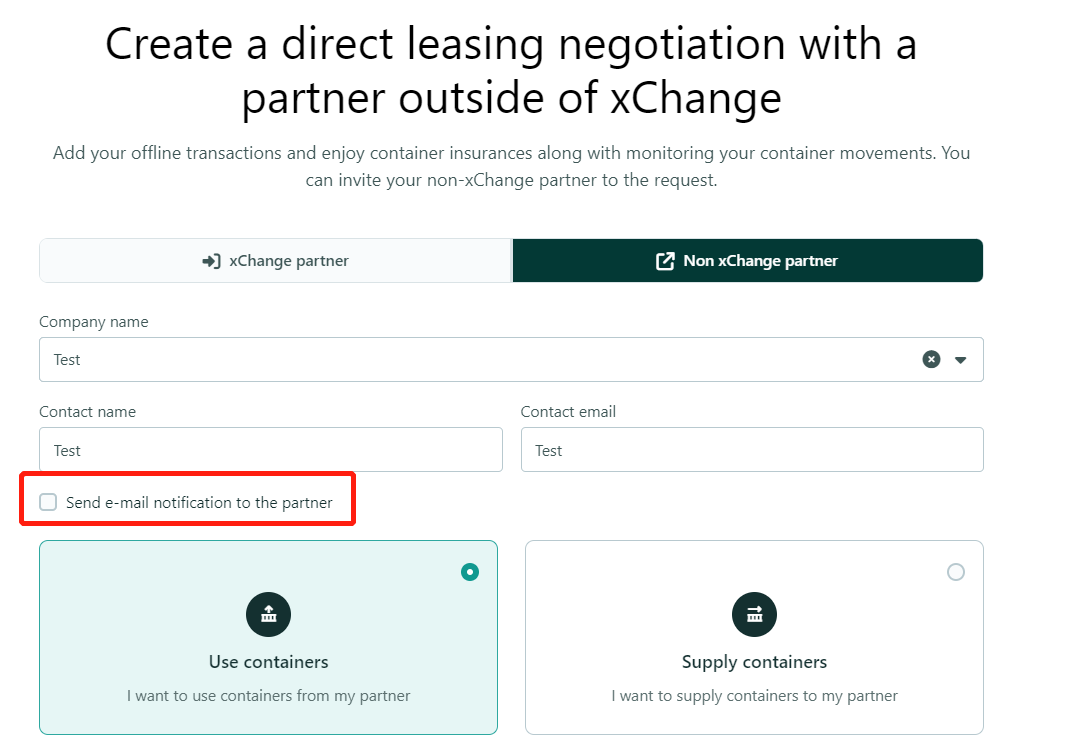Click into the Contact email field
Viewport: 1069px width, 754px height.
[x=752, y=450]
